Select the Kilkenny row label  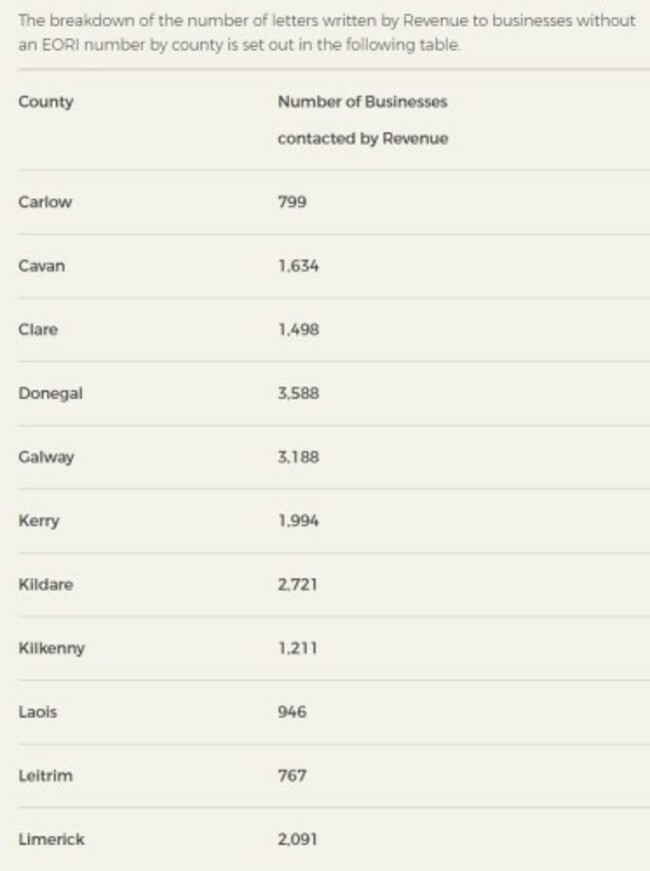pyautogui.click(x=51, y=648)
